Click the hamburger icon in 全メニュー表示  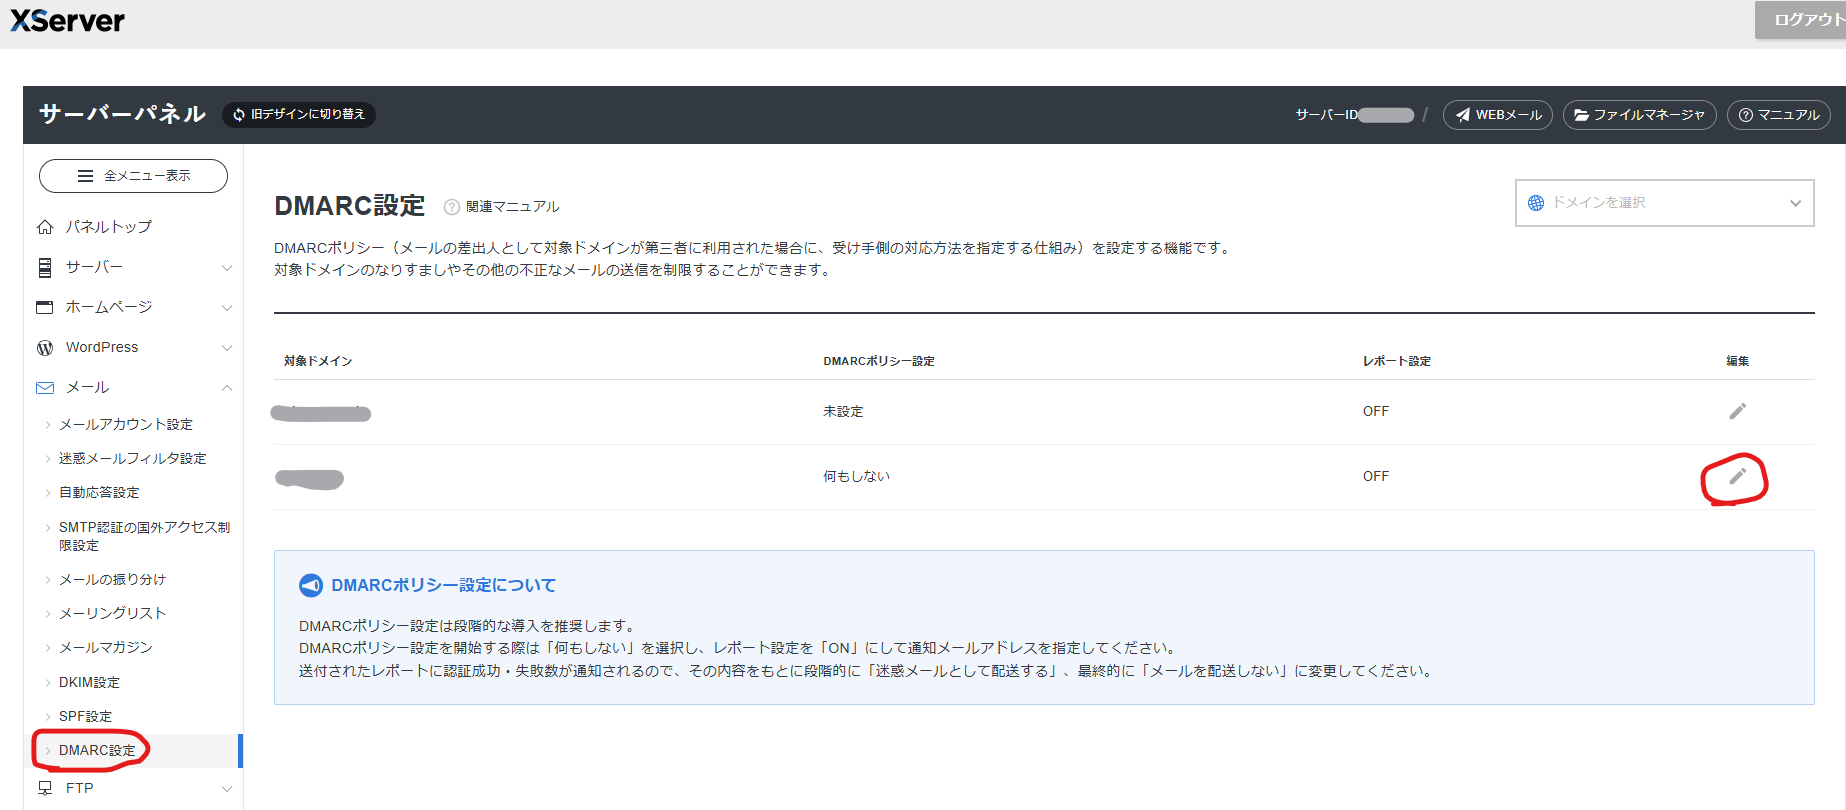pyautogui.click(x=85, y=176)
